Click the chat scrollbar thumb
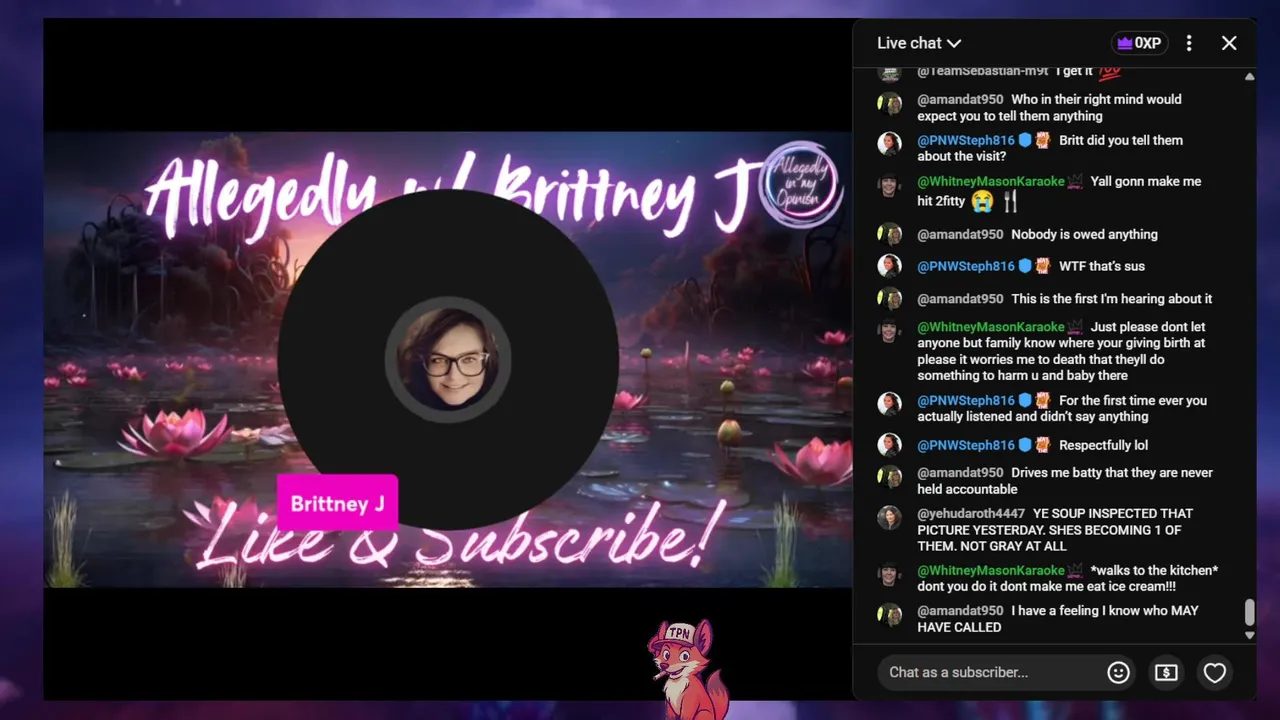This screenshot has height=720, width=1280. coord(1249,612)
